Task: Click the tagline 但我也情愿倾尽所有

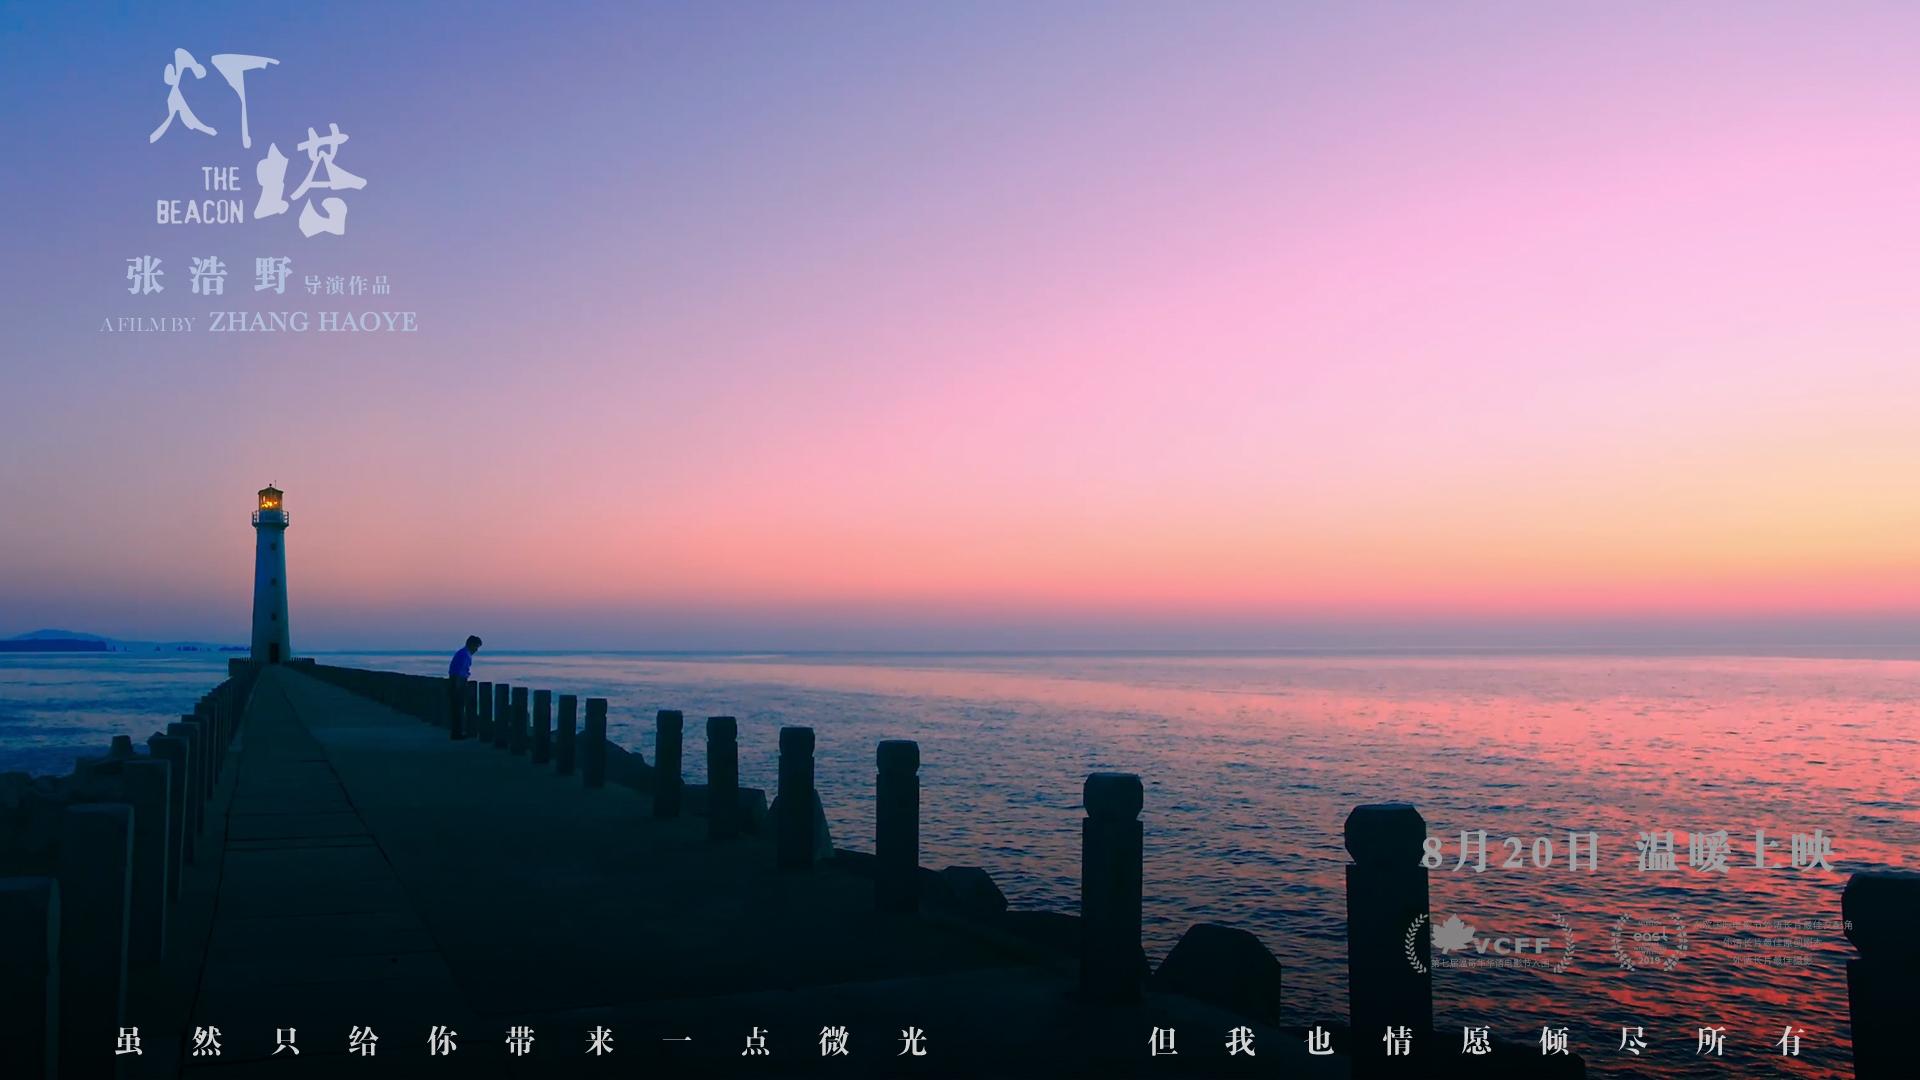Action: [x=1476, y=1041]
